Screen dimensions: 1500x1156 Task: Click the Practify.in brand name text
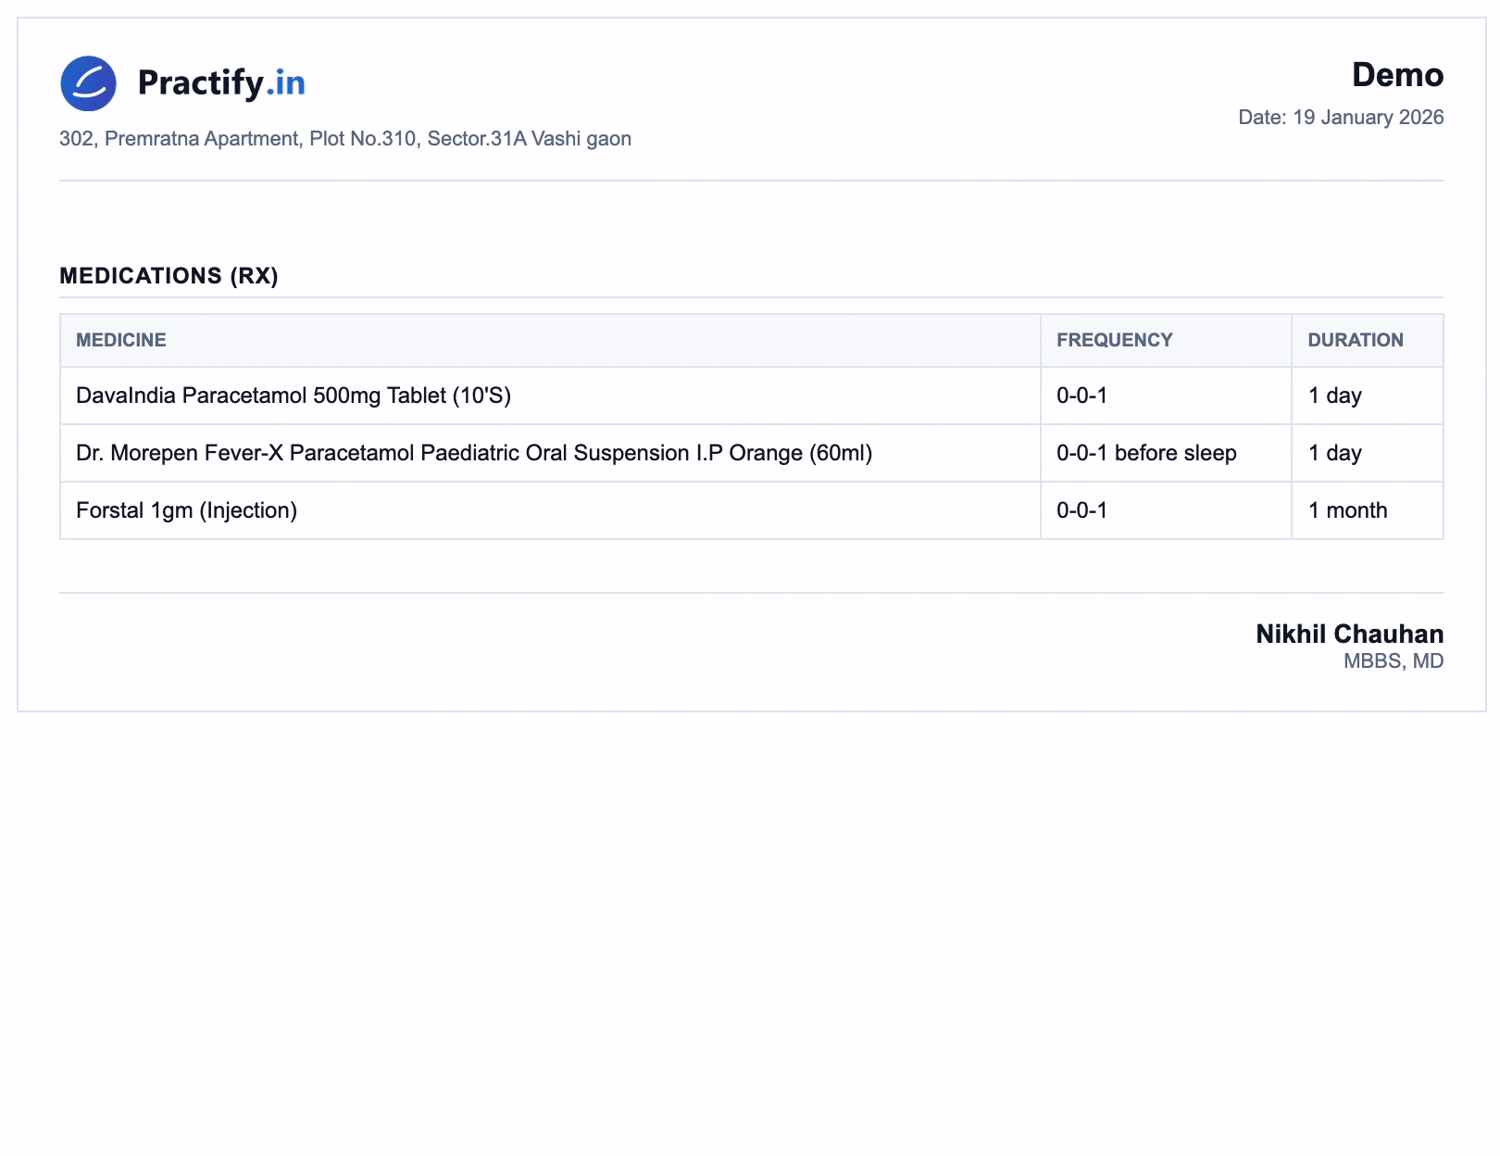click(221, 83)
